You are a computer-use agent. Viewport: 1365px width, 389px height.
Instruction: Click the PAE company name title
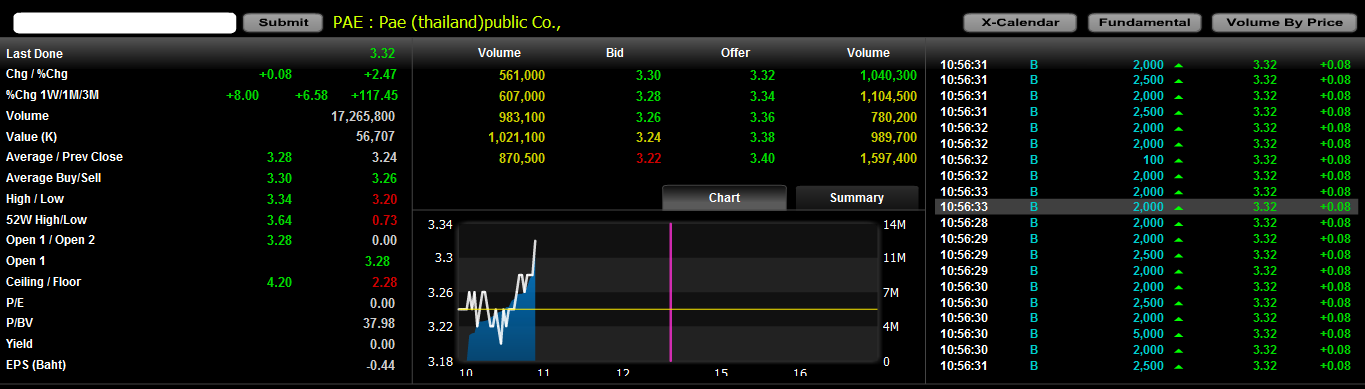pyautogui.click(x=447, y=22)
